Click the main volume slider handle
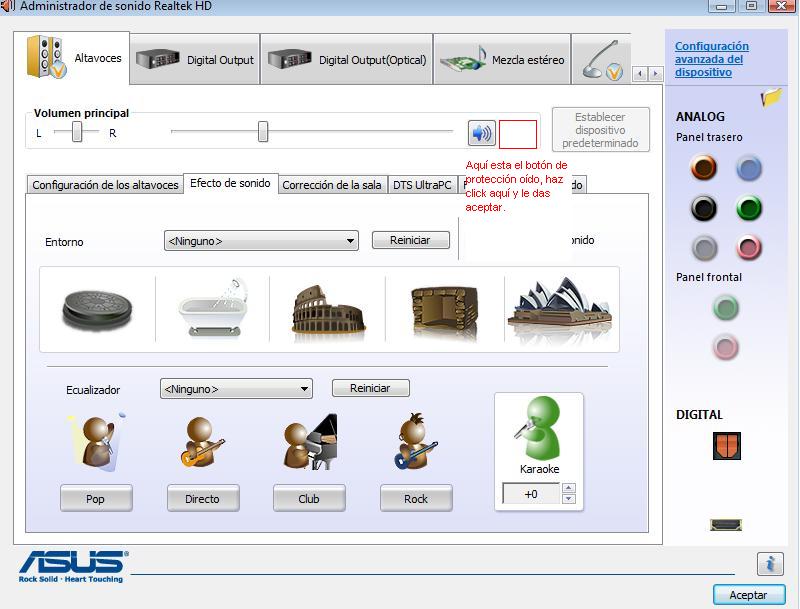 [x=263, y=132]
